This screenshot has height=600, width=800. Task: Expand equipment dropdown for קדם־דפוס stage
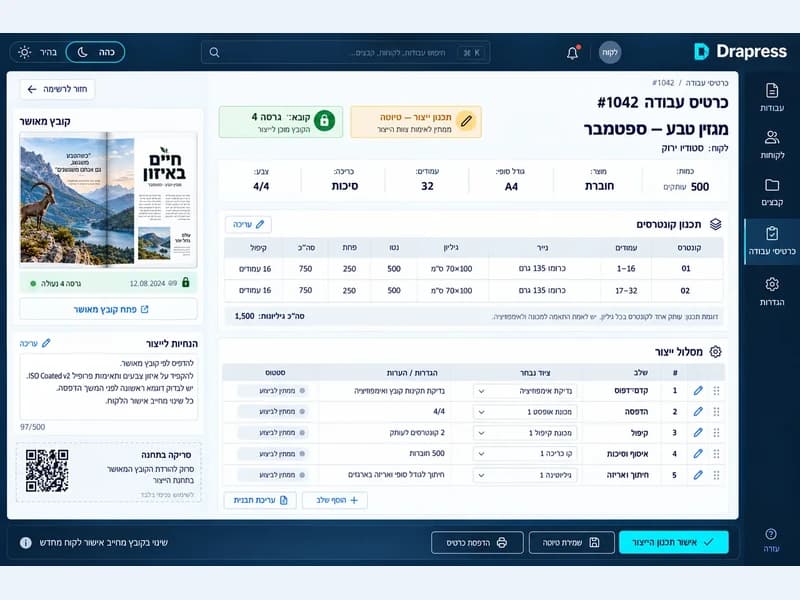coord(525,391)
